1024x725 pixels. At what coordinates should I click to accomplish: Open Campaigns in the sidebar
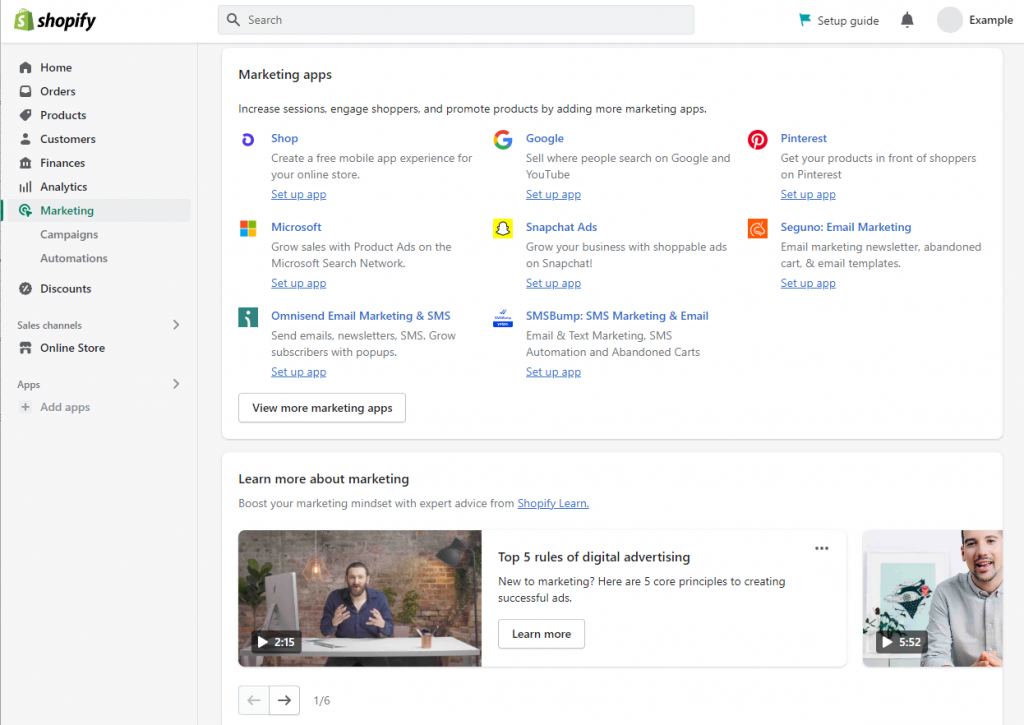coord(69,234)
